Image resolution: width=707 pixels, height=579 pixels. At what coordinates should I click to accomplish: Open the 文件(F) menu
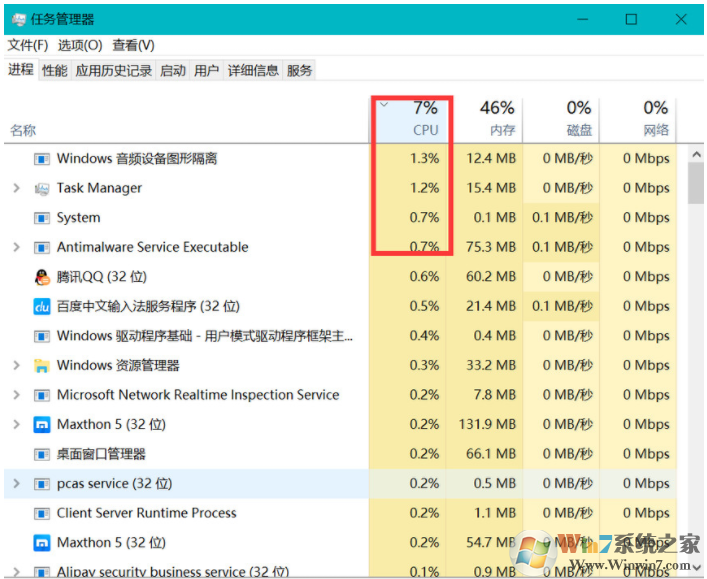(28, 45)
